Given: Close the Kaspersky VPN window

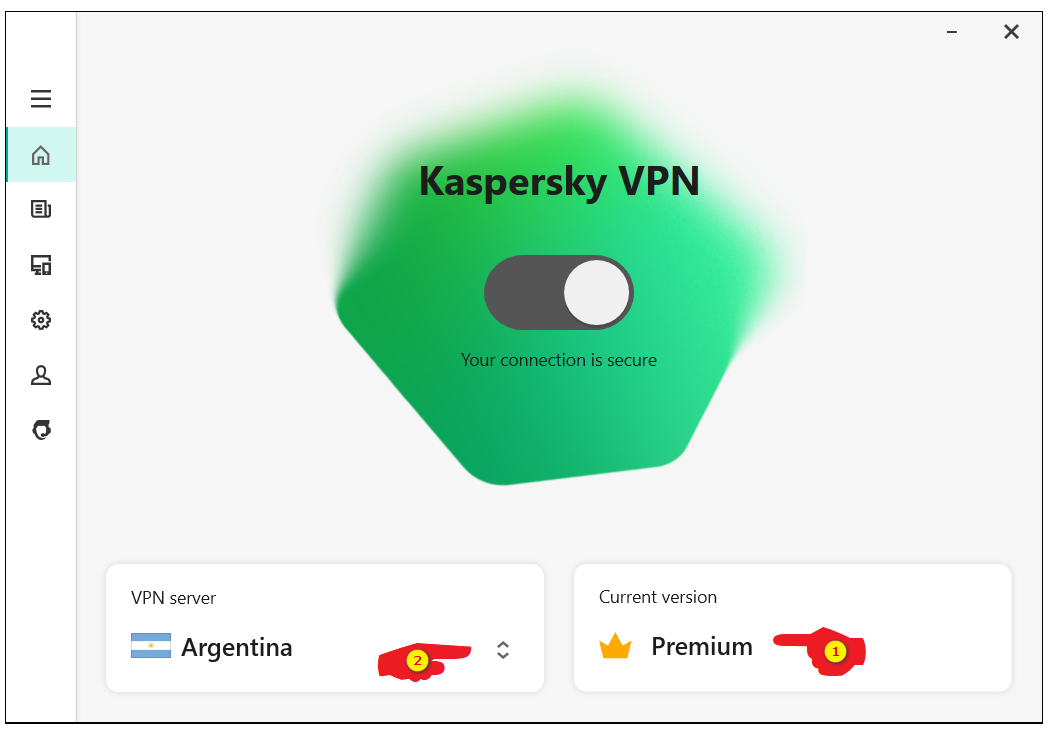Looking at the screenshot, I should click(x=1011, y=32).
